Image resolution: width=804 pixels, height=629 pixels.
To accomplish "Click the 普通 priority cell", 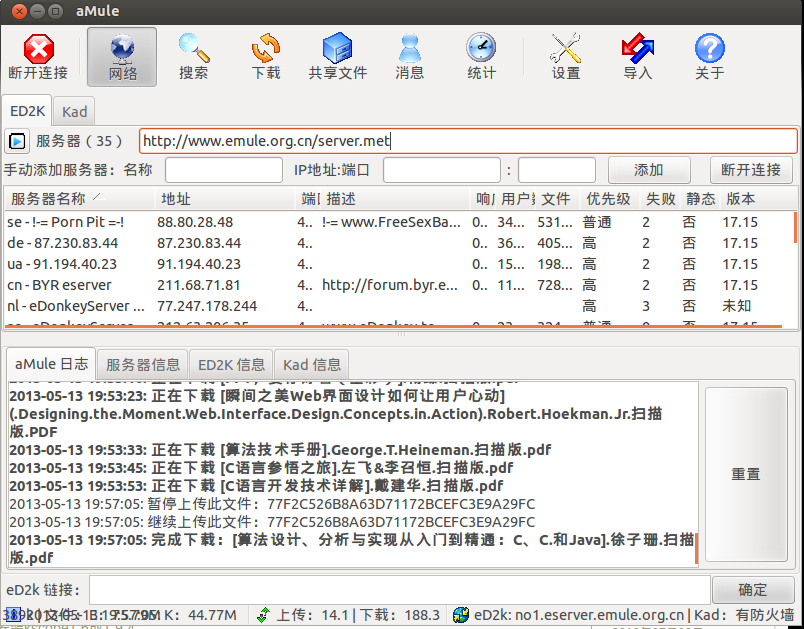I will pyautogui.click(x=597, y=222).
